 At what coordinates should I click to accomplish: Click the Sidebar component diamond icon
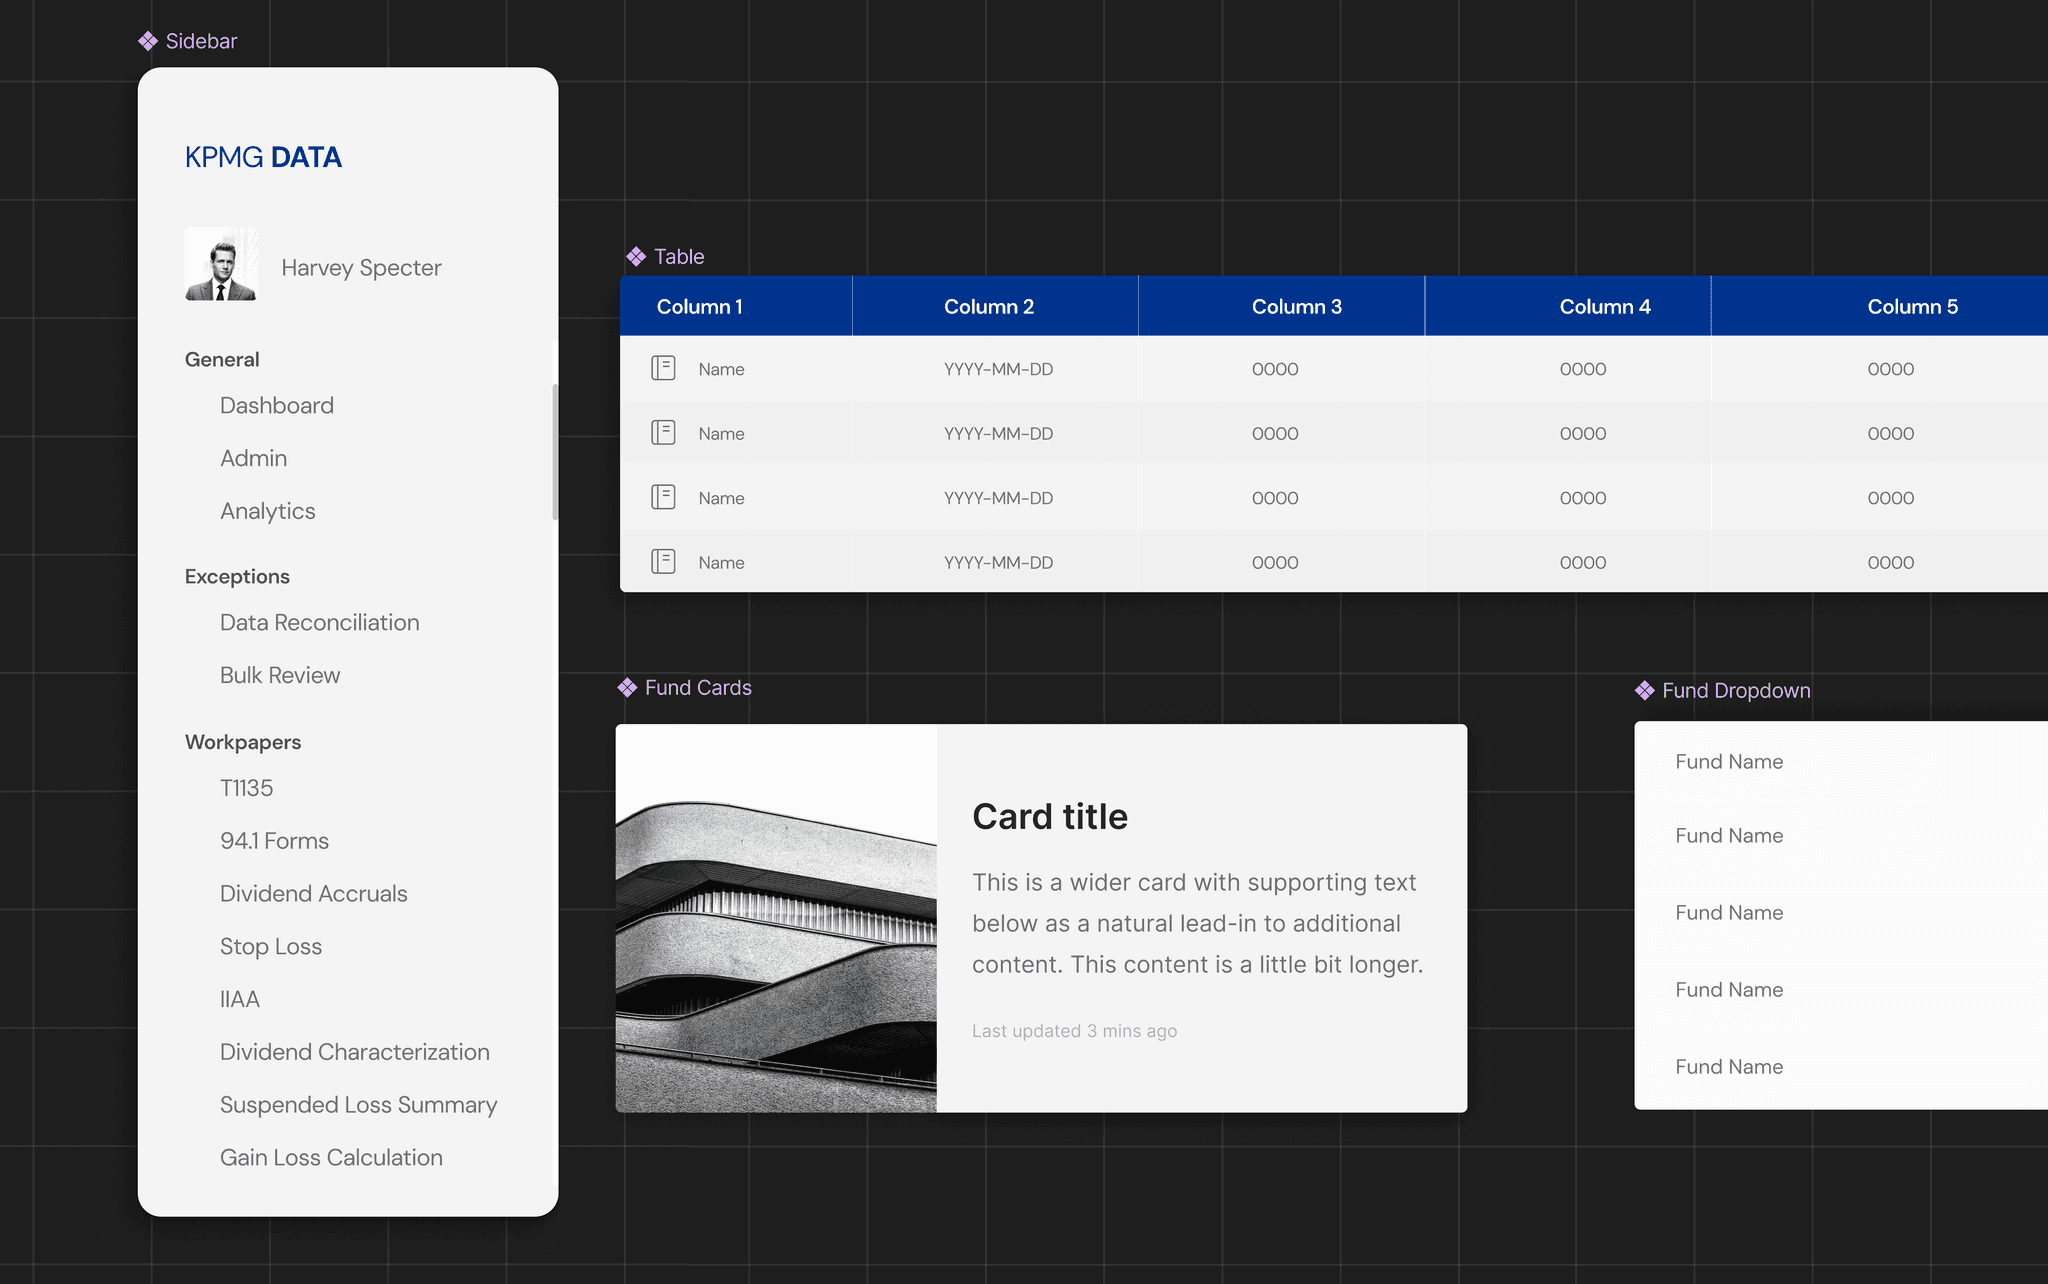point(148,41)
